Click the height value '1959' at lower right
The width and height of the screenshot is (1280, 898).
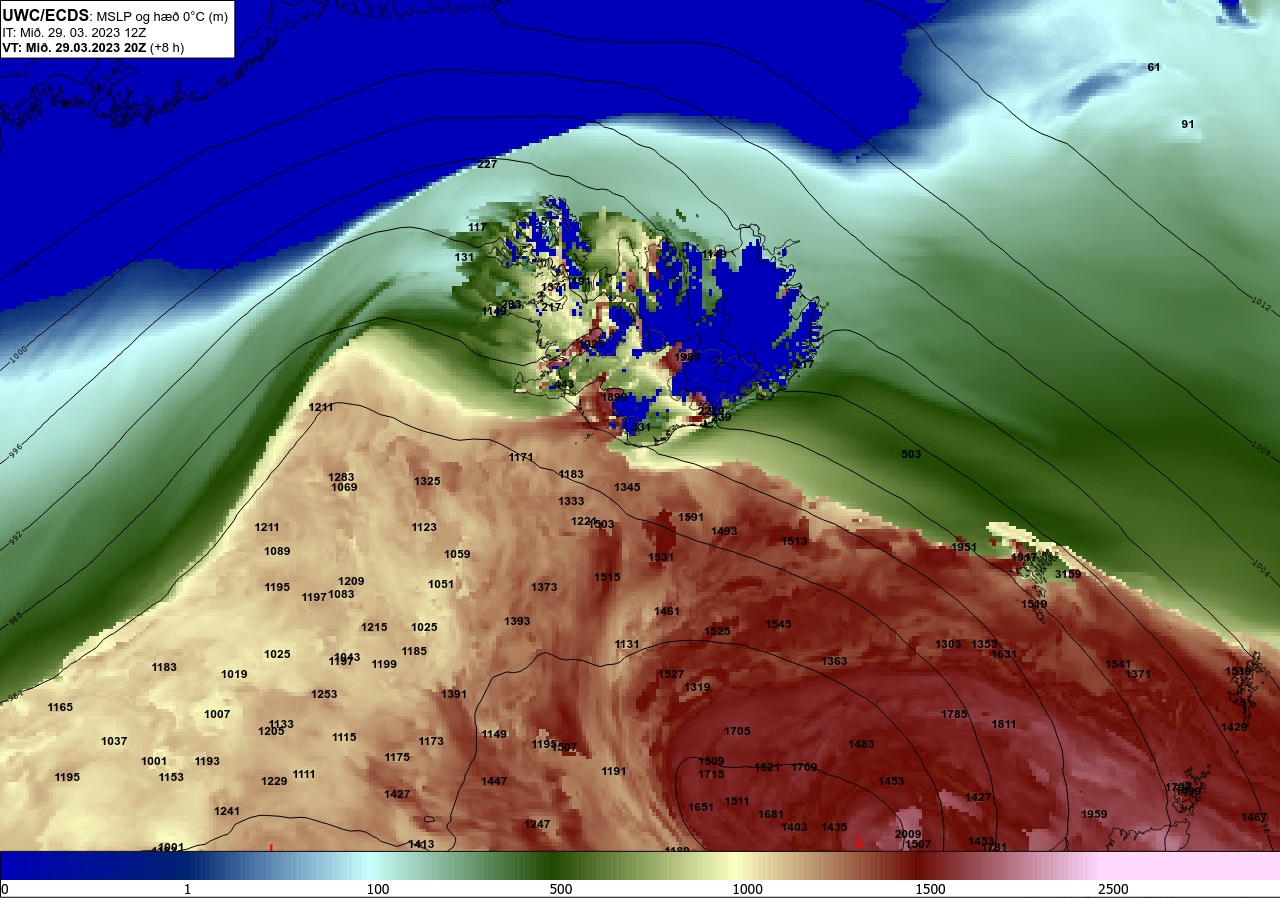(x=1094, y=814)
